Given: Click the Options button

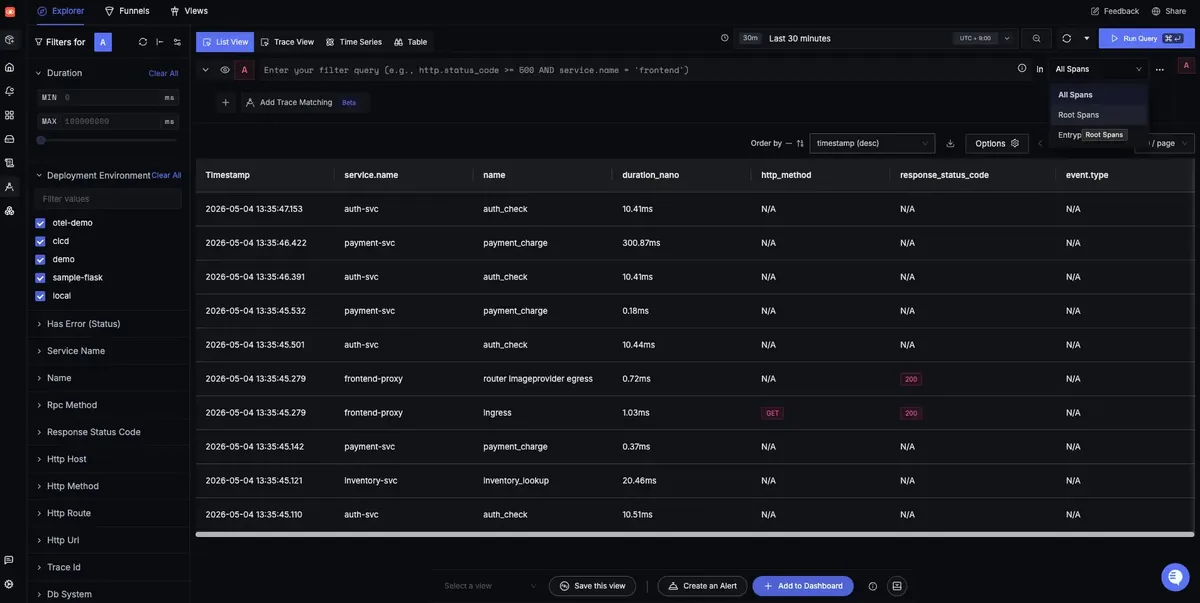Looking at the screenshot, I should pos(997,143).
